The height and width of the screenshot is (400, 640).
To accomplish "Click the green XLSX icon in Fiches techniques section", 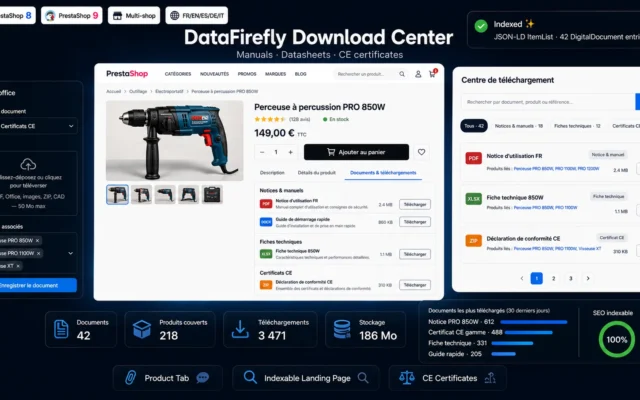I will pos(266,254).
